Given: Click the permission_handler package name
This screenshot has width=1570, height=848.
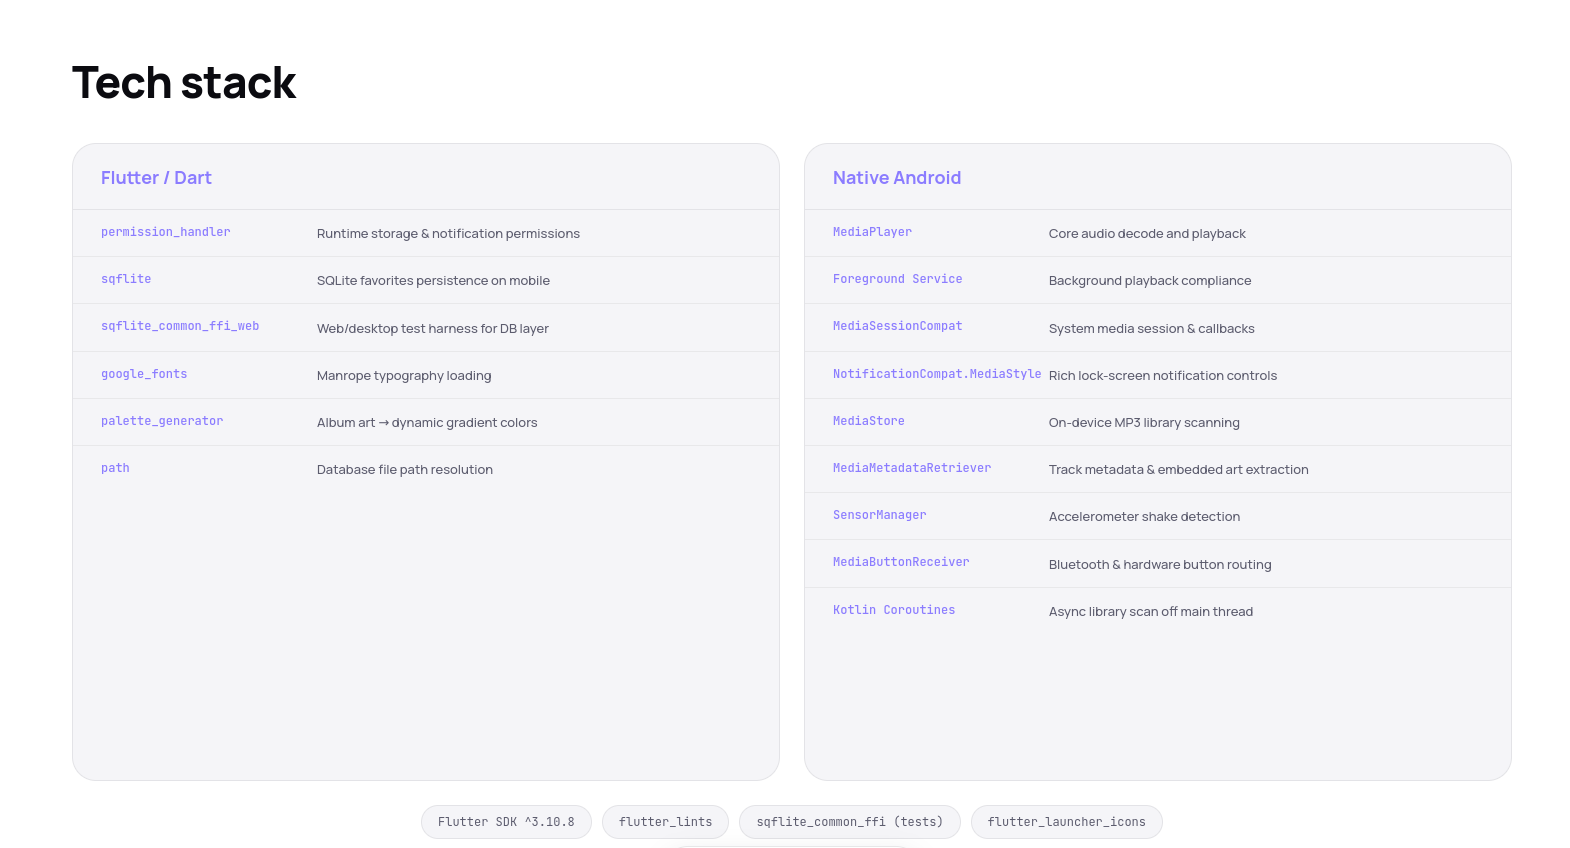Looking at the screenshot, I should pos(166,232).
